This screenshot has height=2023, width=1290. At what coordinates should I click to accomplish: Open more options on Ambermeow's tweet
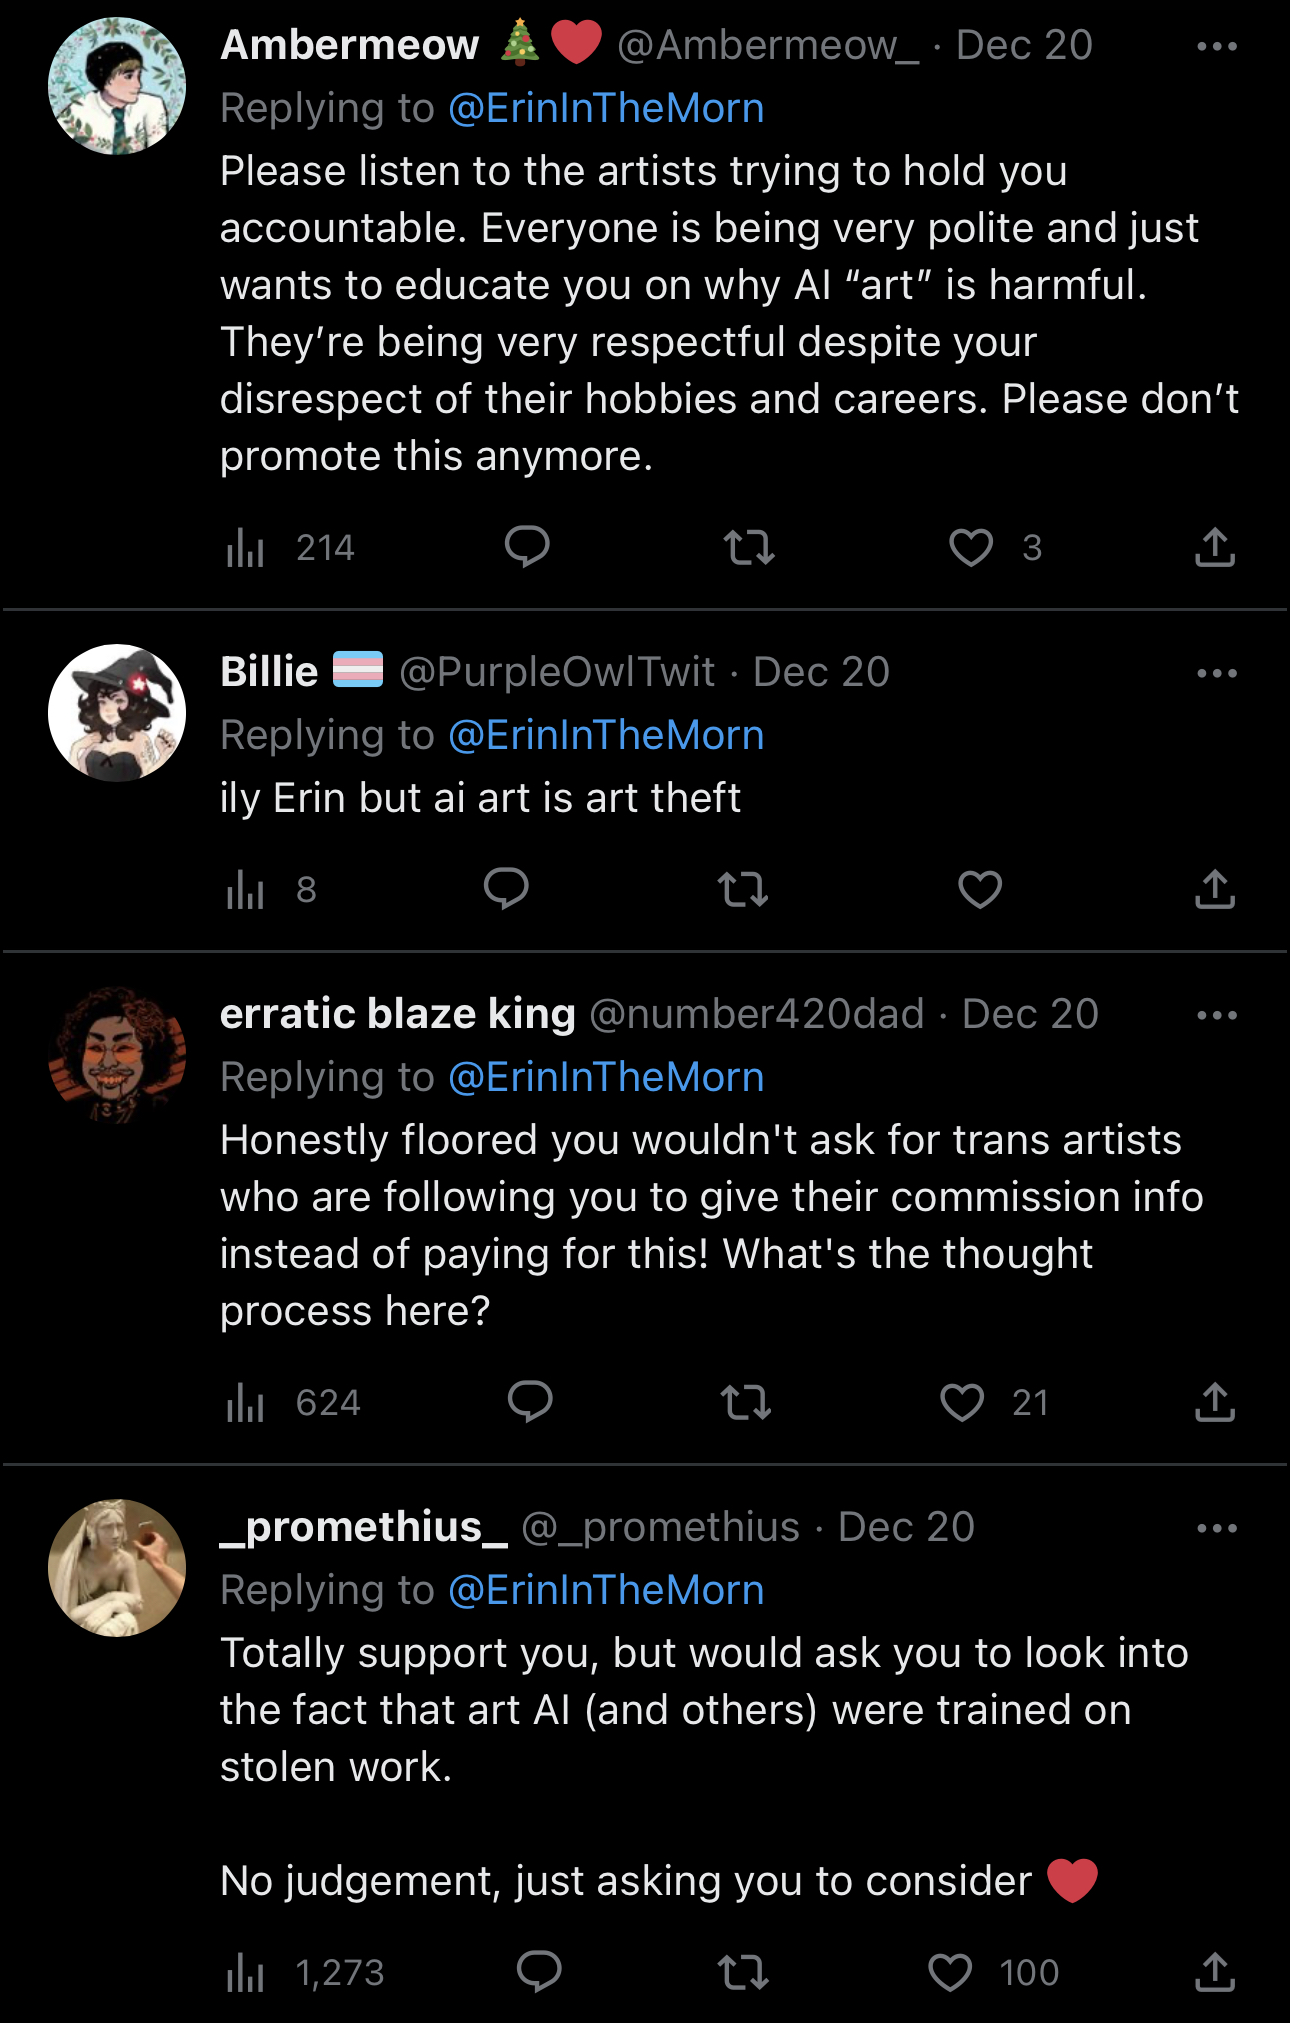(1216, 46)
